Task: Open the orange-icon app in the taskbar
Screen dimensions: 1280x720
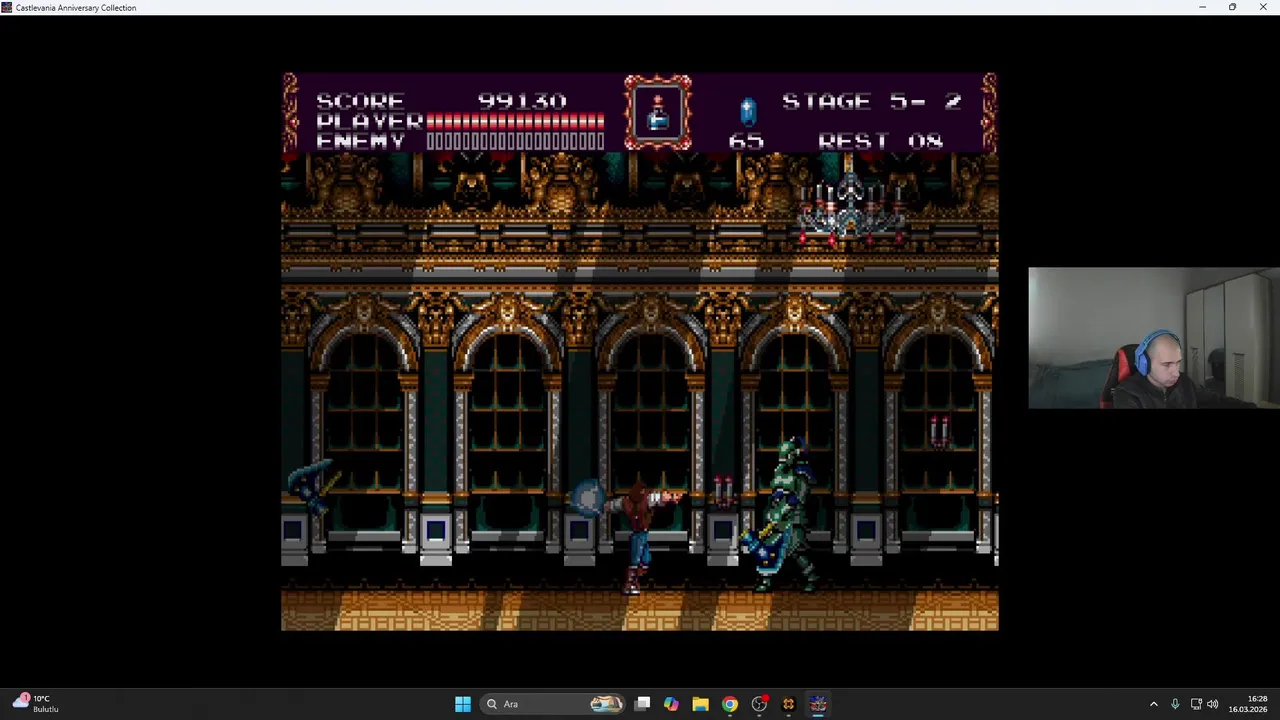Action: point(788,704)
